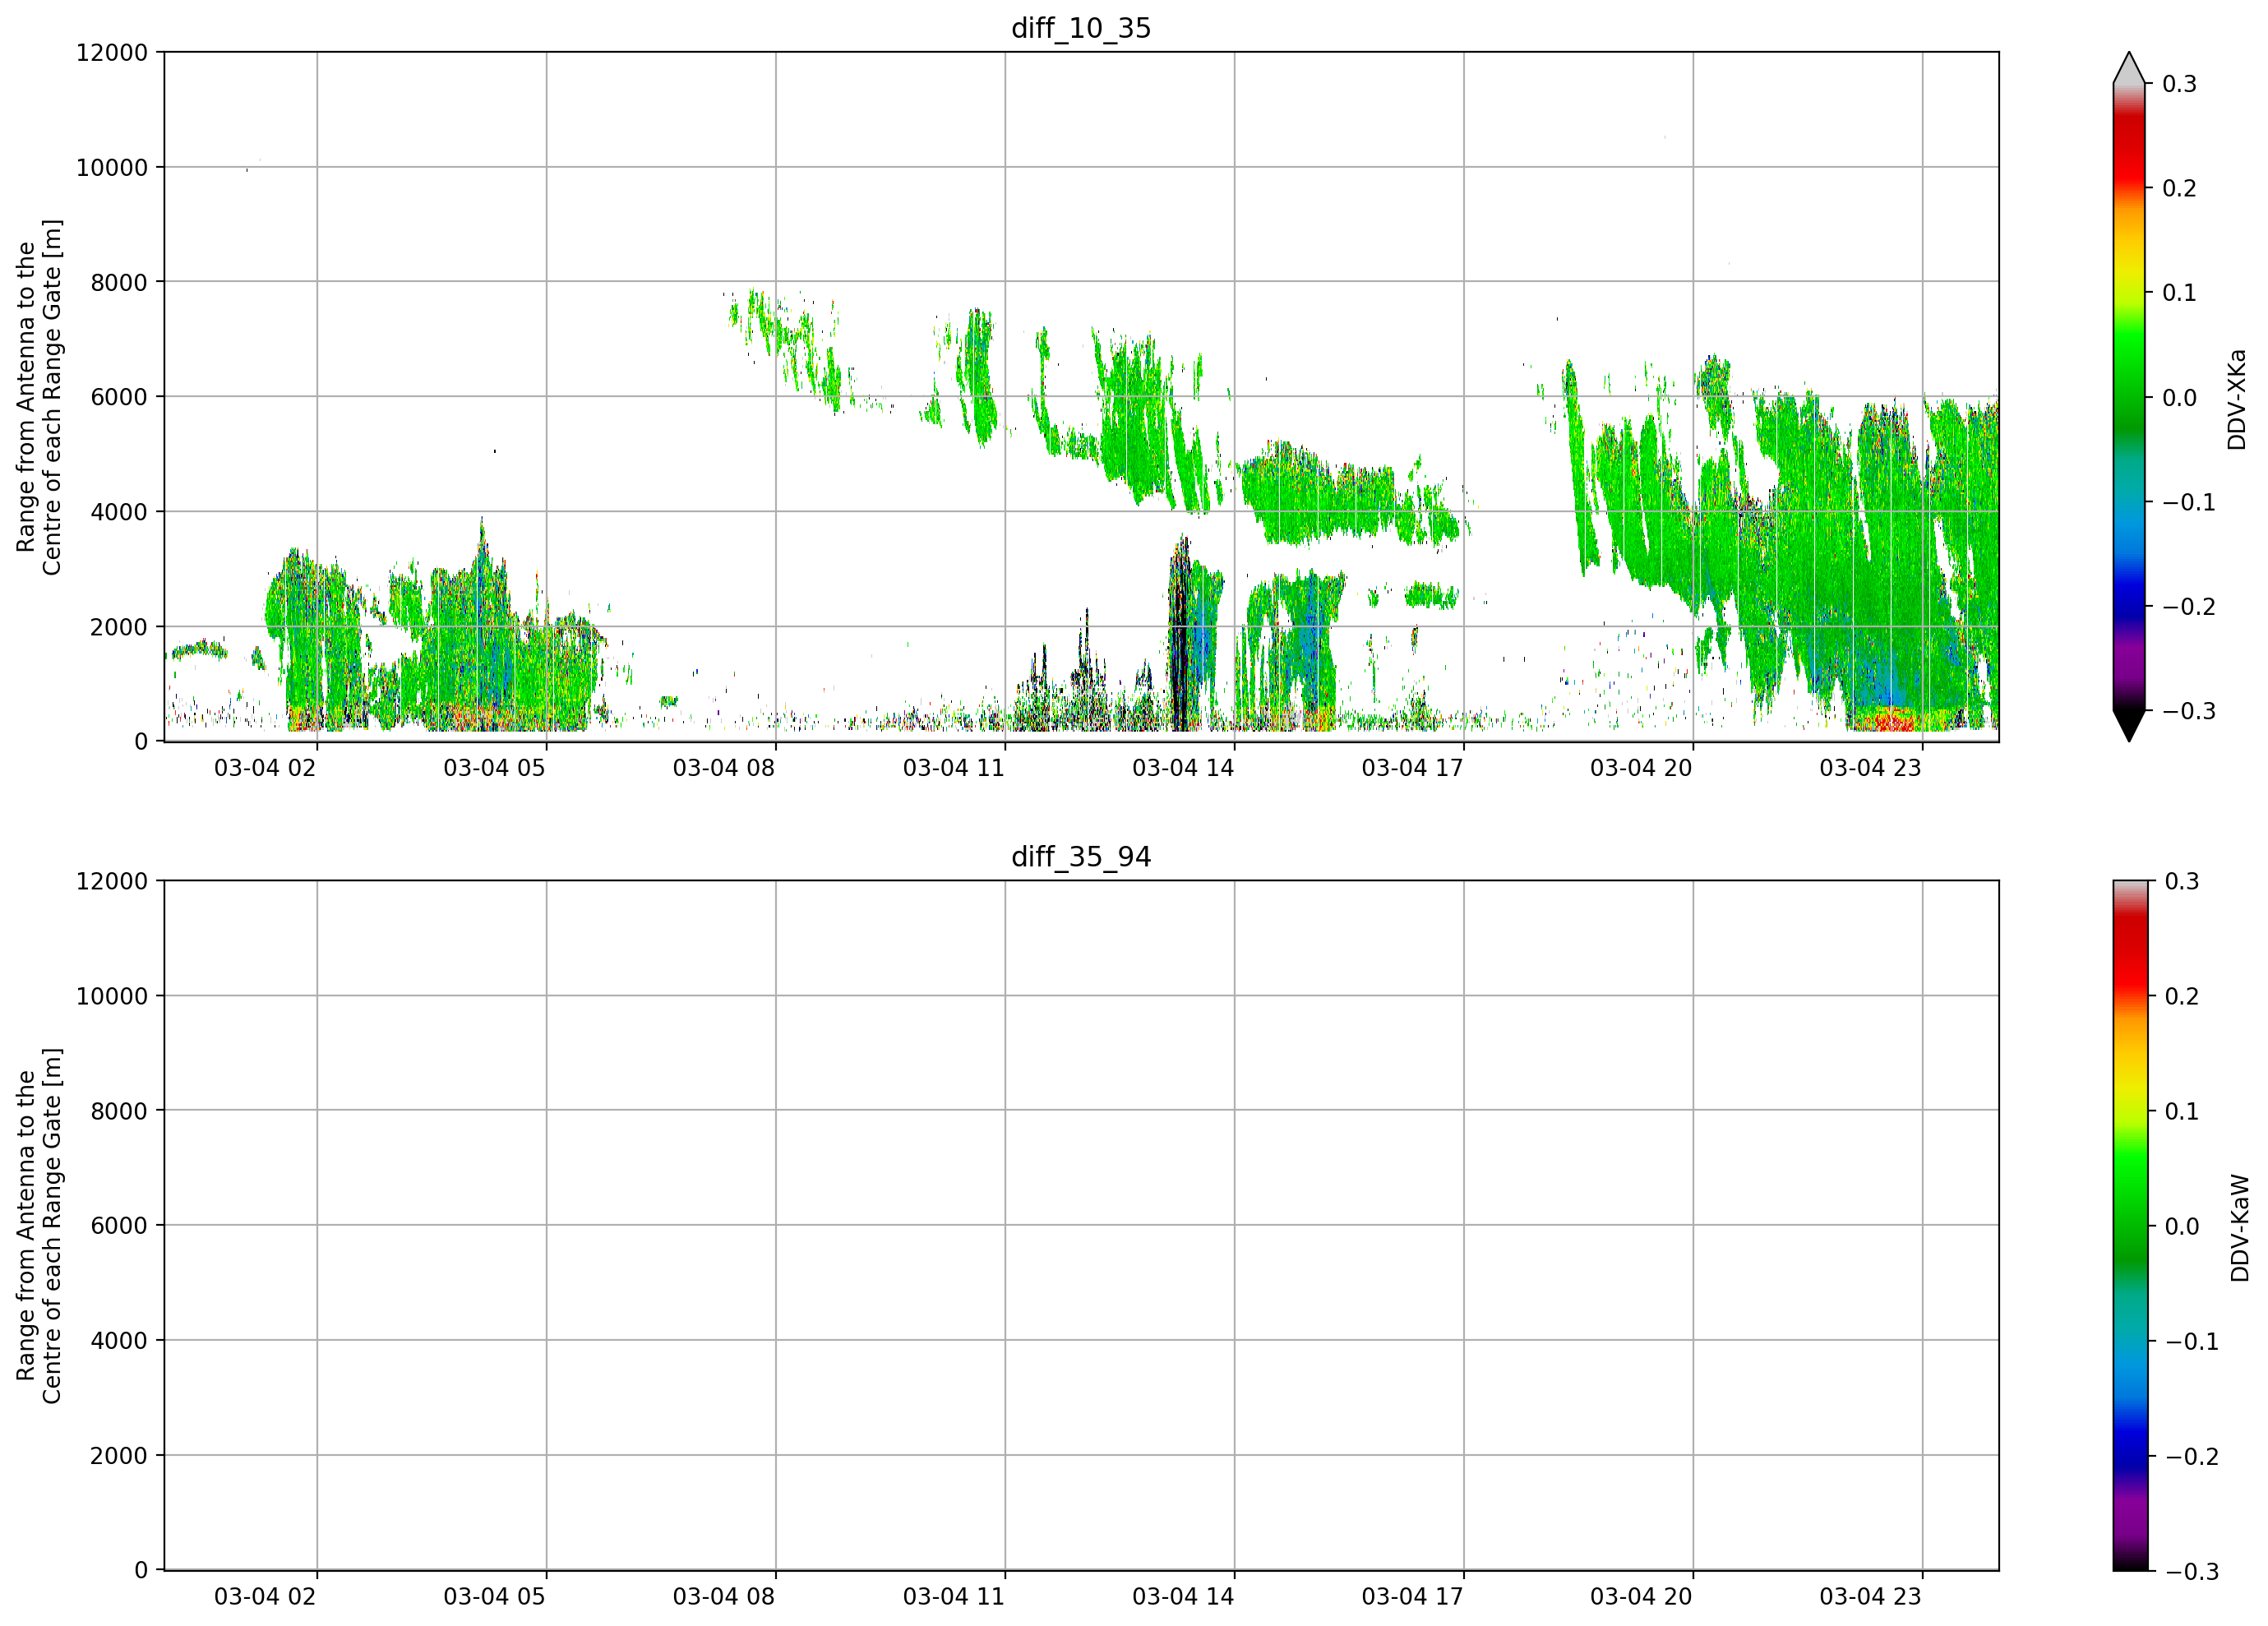The width and height of the screenshot is (2268, 1626).
Task: Click the 4000 y-tick on the diff_10_35 plot
Action: pos(119,512)
